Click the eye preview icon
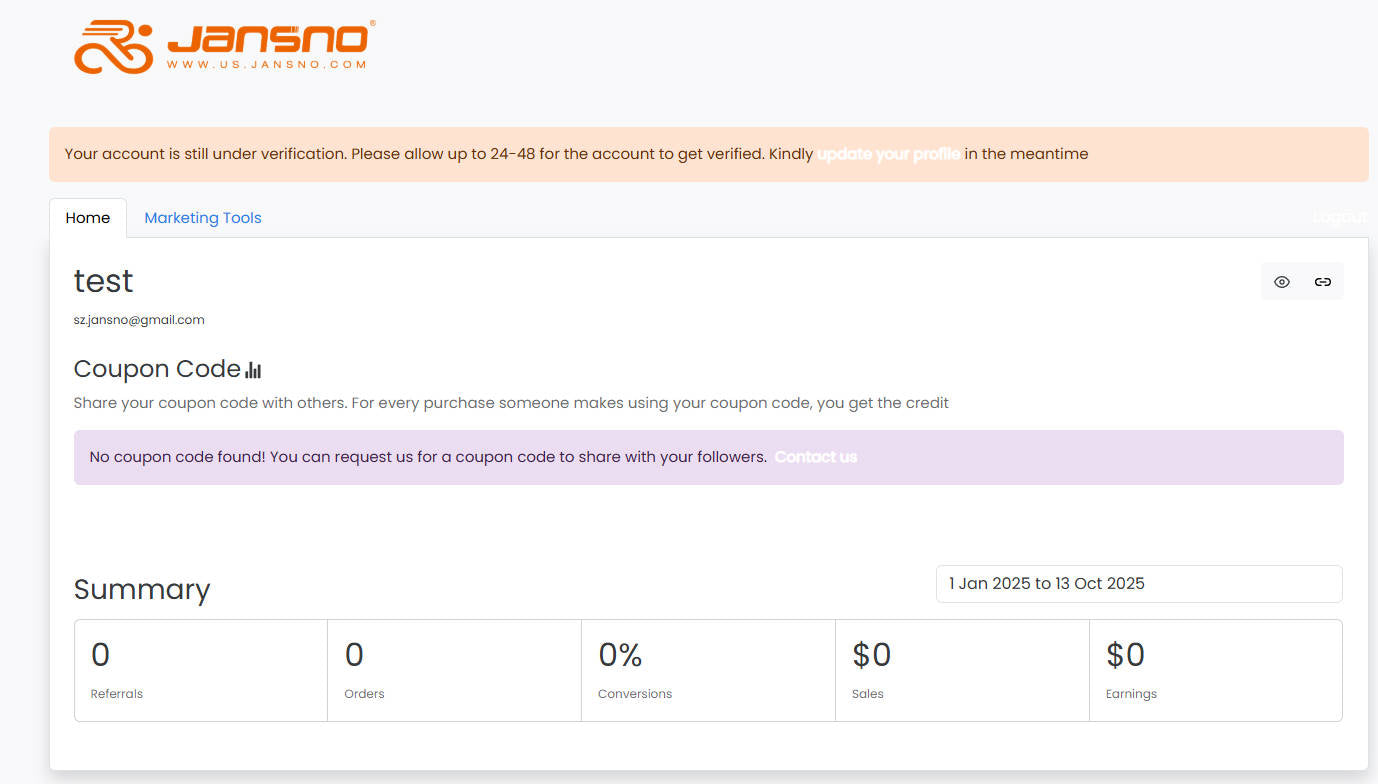Screen dimensions: 1378x784 tap(1281, 282)
